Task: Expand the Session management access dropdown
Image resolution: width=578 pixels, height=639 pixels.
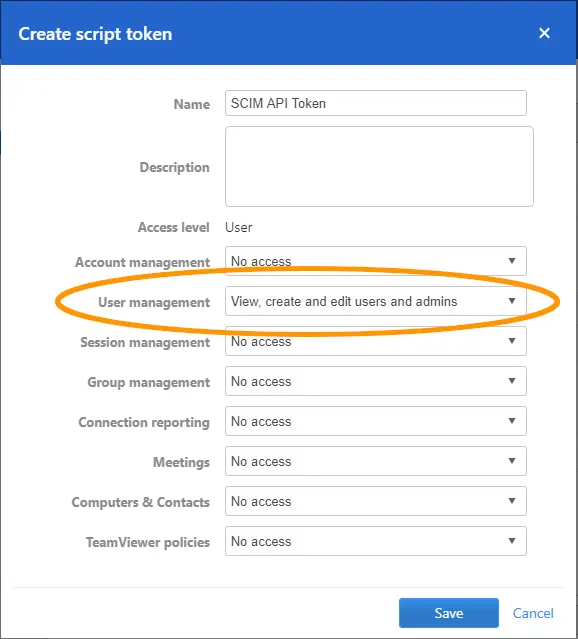Action: pyautogui.click(x=375, y=341)
